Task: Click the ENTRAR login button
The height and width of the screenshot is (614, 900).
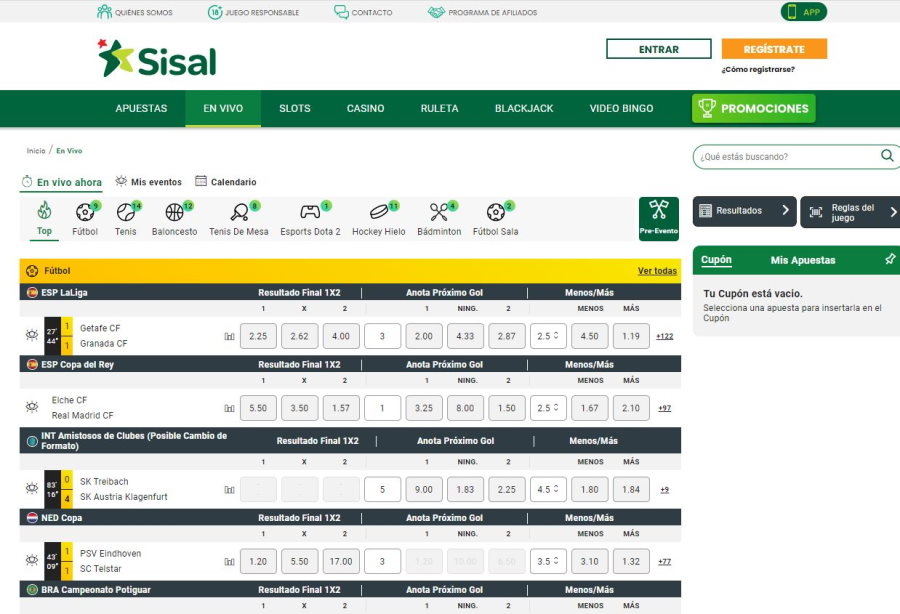Action: pyautogui.click(x=659, y=49)
